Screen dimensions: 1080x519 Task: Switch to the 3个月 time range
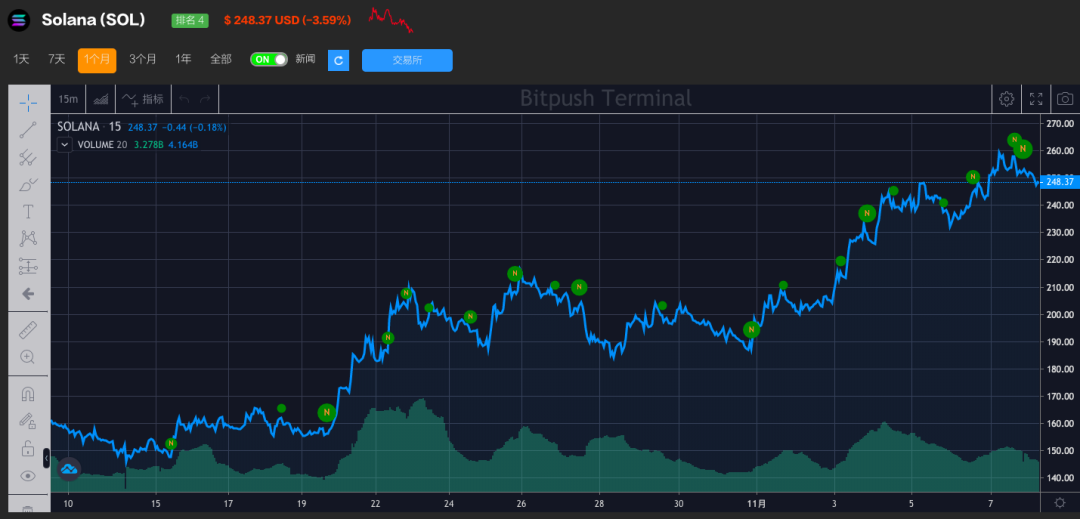click(143, 60)
